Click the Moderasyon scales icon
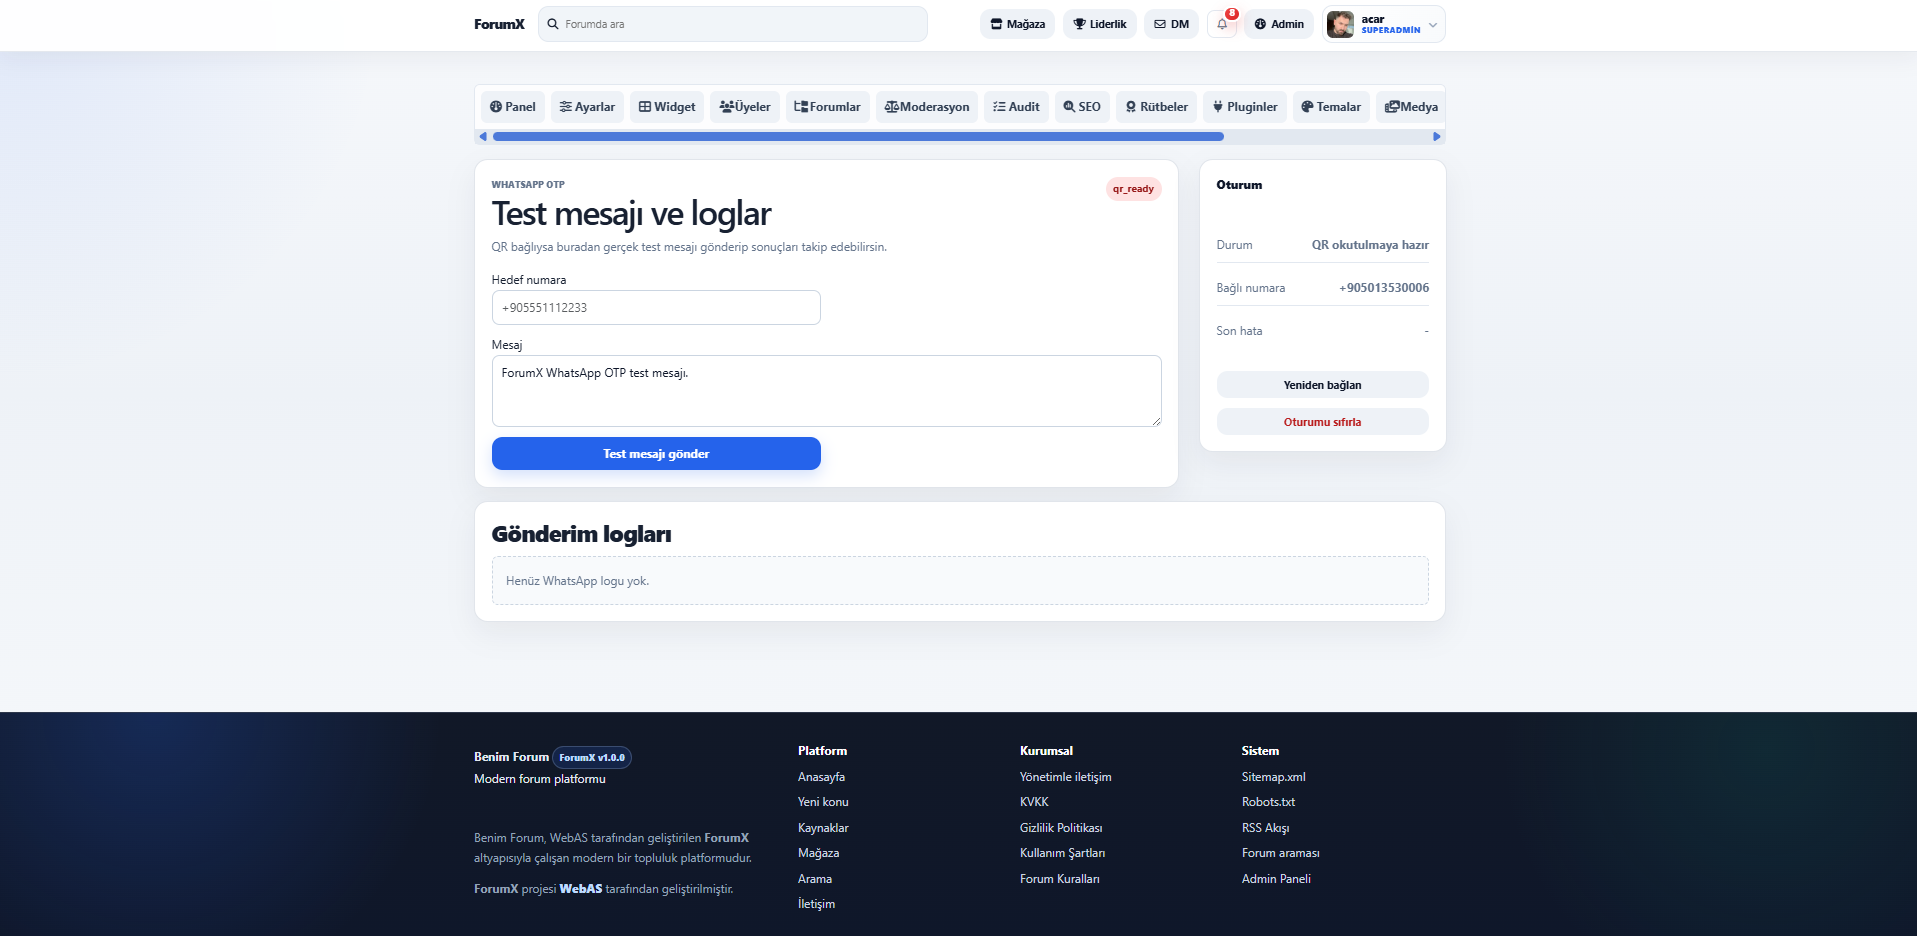The image size is (1917, 936). click(892, 107)
